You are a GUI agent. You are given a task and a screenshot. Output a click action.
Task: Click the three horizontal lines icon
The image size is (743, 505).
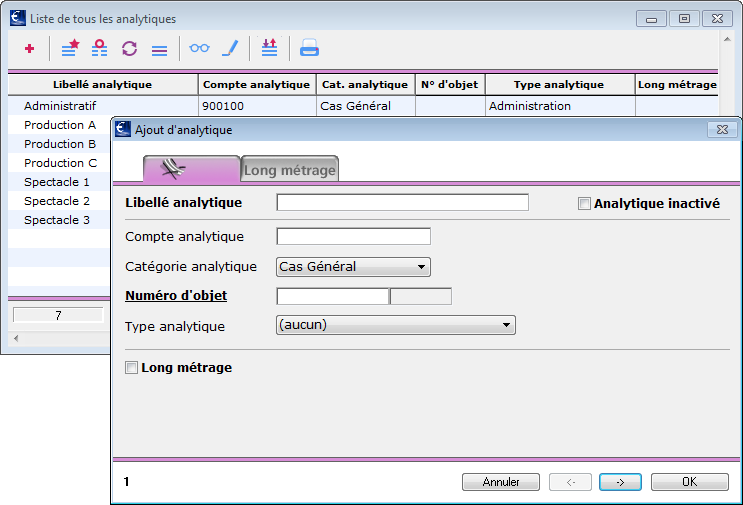tap(159, 50)
